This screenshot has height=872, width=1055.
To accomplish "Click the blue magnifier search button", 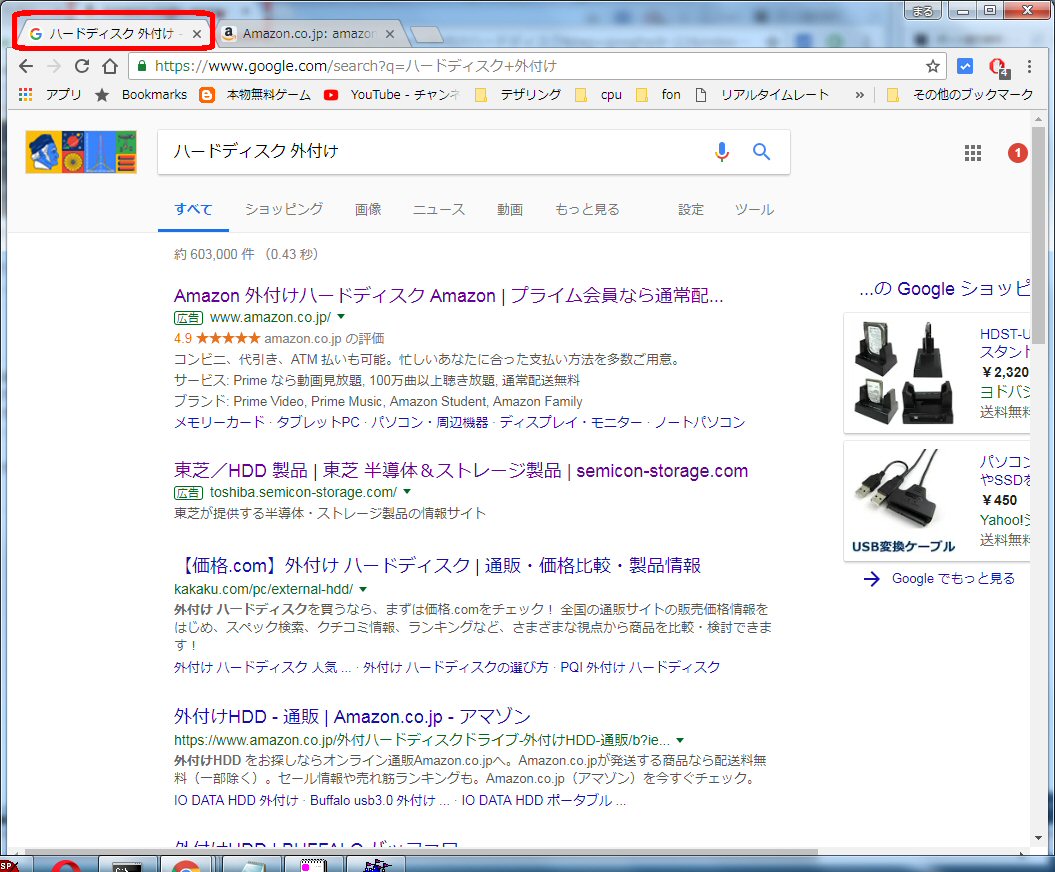I will (761, 151).
